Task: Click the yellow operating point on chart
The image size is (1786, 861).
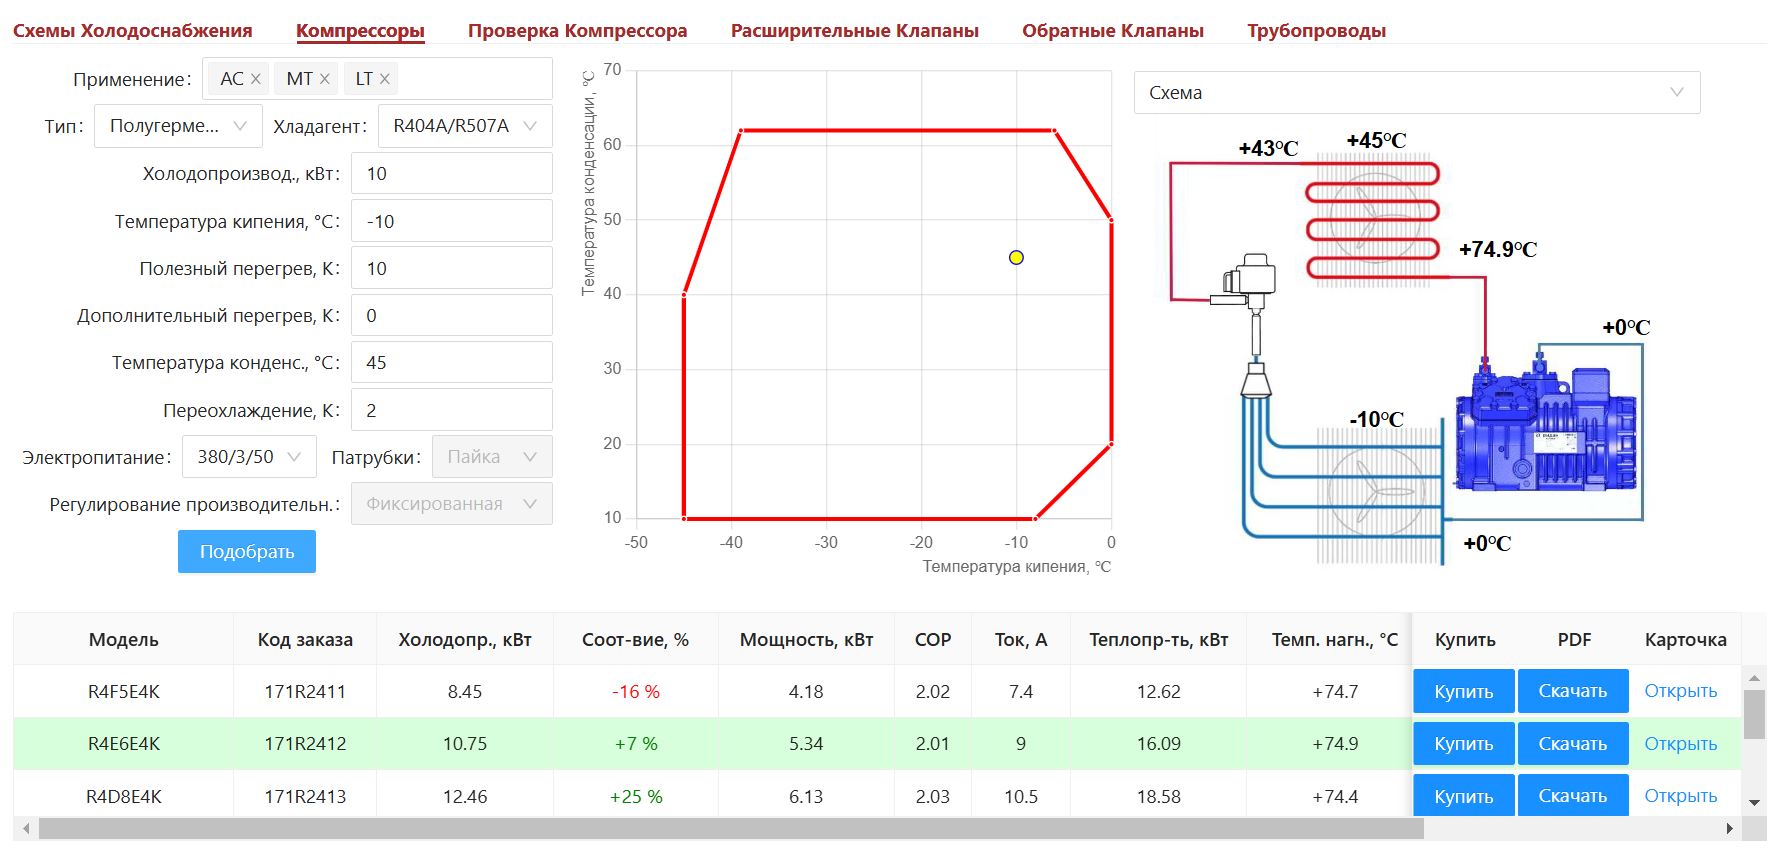Action: [x=1016, y=257]
